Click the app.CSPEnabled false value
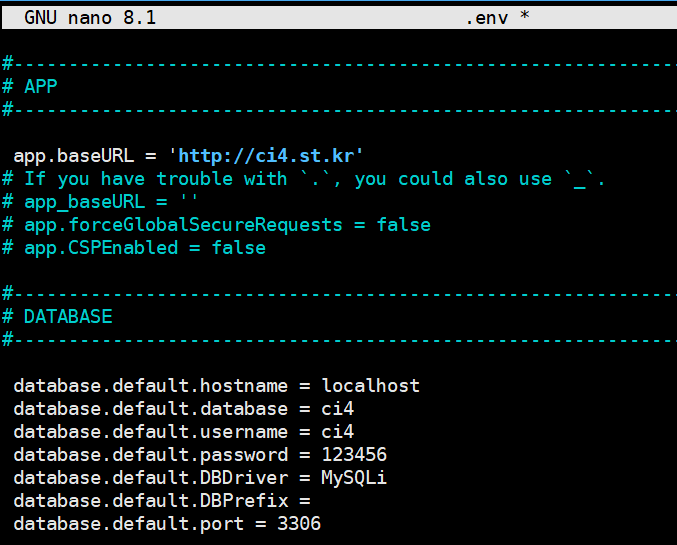 point(239,248)
